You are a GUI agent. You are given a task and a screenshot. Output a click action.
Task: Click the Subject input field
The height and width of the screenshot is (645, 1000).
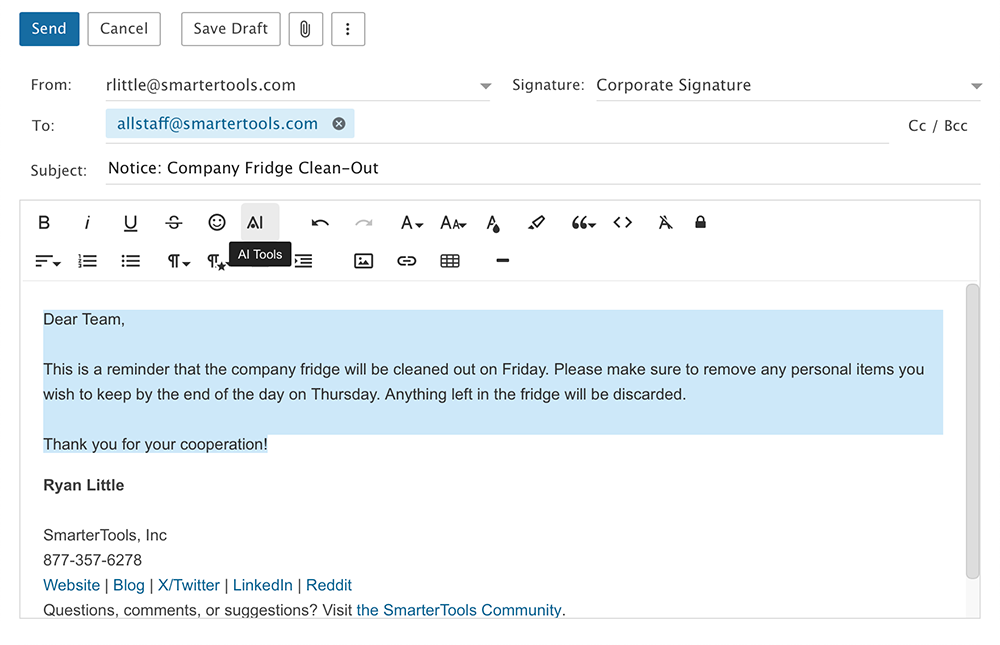[x=543, y=168]
